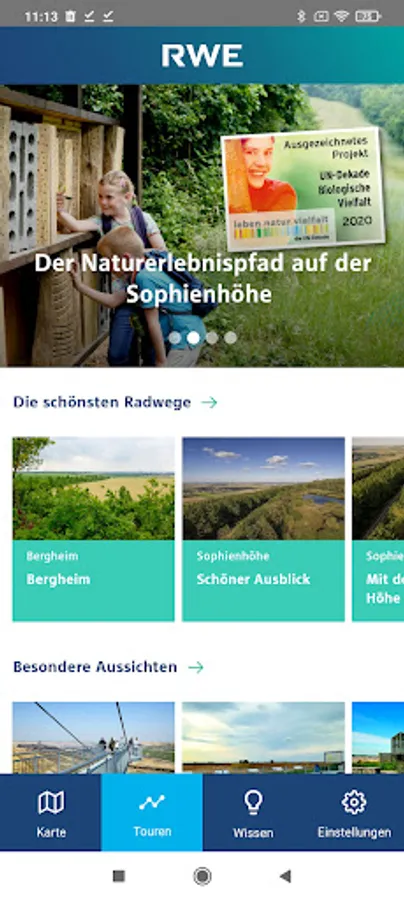Select the third carousel page dot

[x=212, y=338]
